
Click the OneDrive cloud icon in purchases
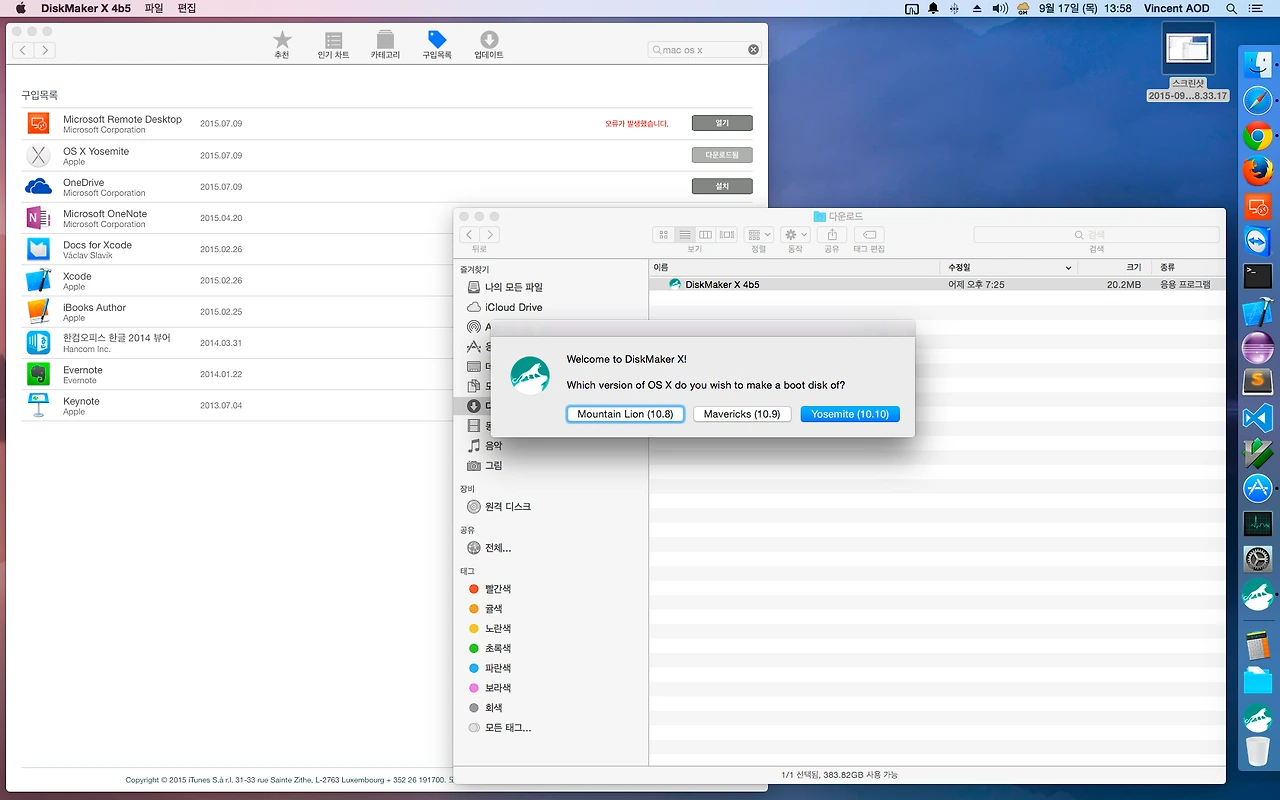coord(38,186)
